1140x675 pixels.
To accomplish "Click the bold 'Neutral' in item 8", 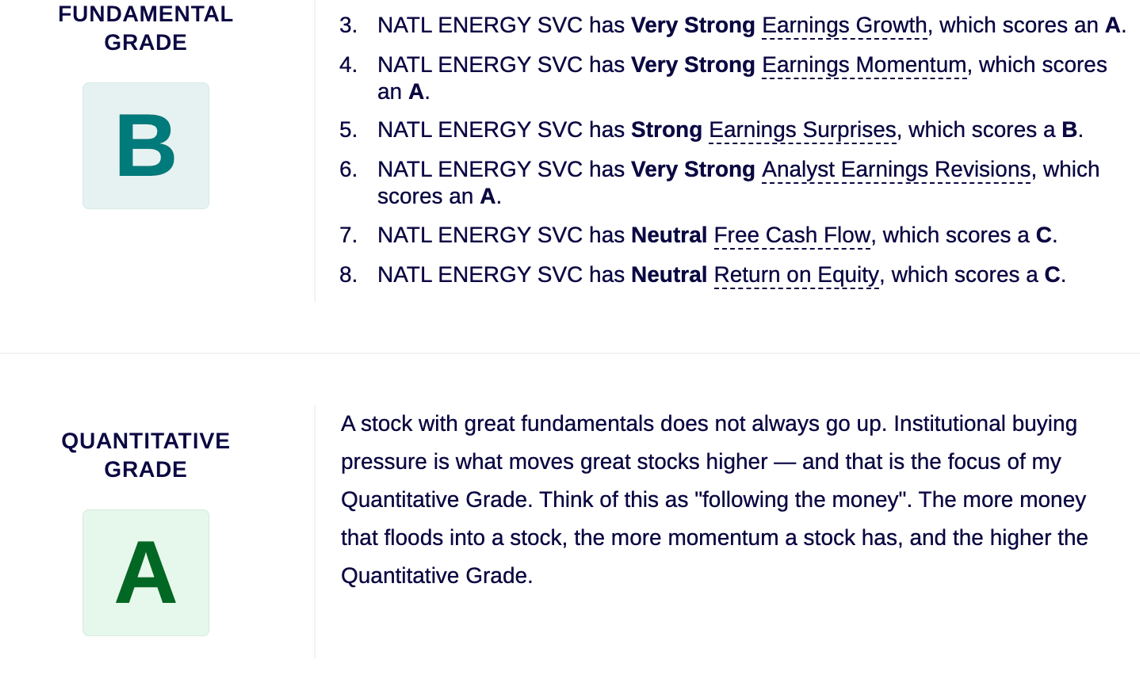I will [x=669, y=275].
